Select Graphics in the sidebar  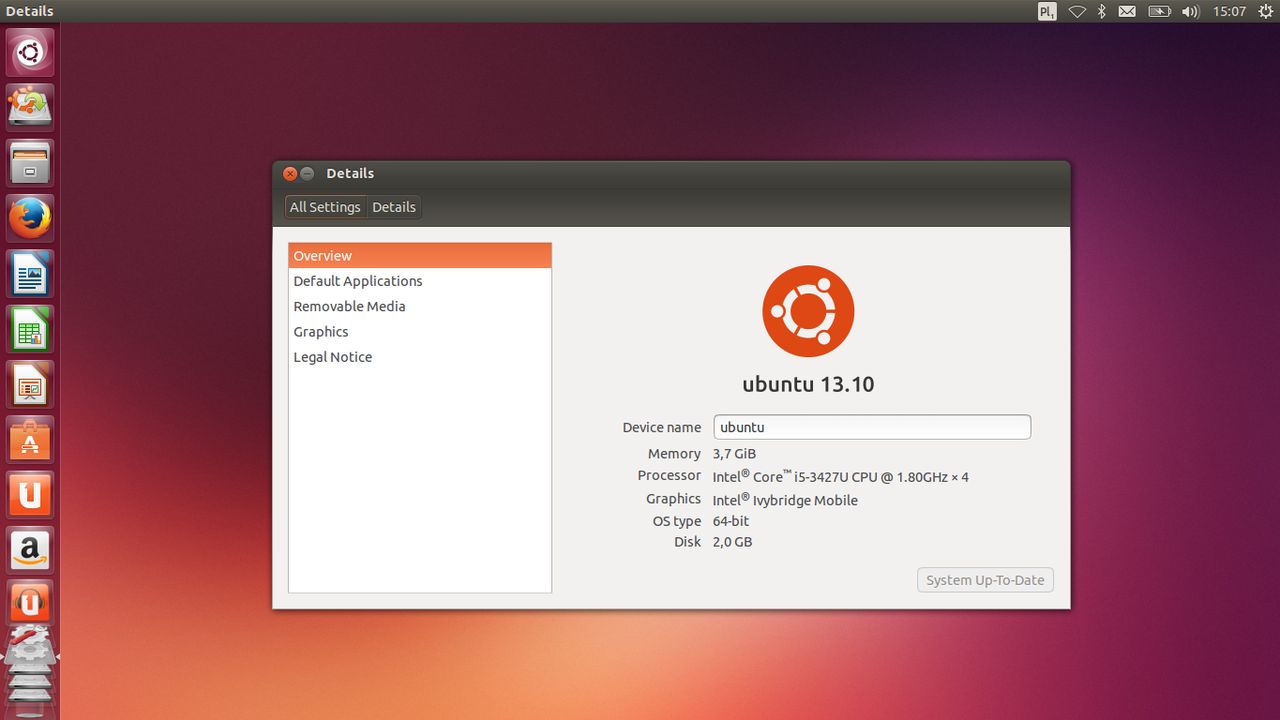[420, 332]
